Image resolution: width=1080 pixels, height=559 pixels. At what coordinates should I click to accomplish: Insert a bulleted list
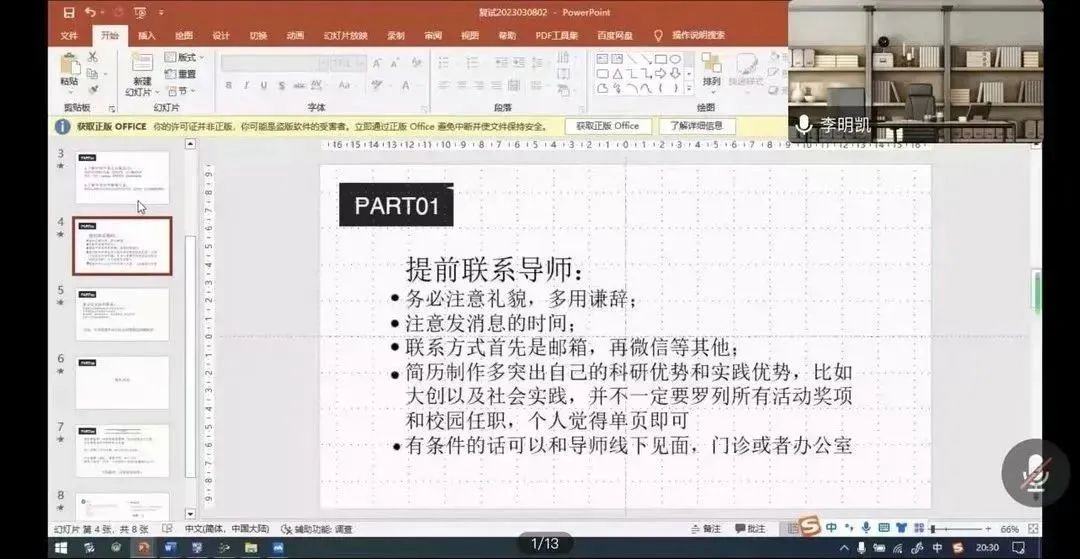point(445,63)
